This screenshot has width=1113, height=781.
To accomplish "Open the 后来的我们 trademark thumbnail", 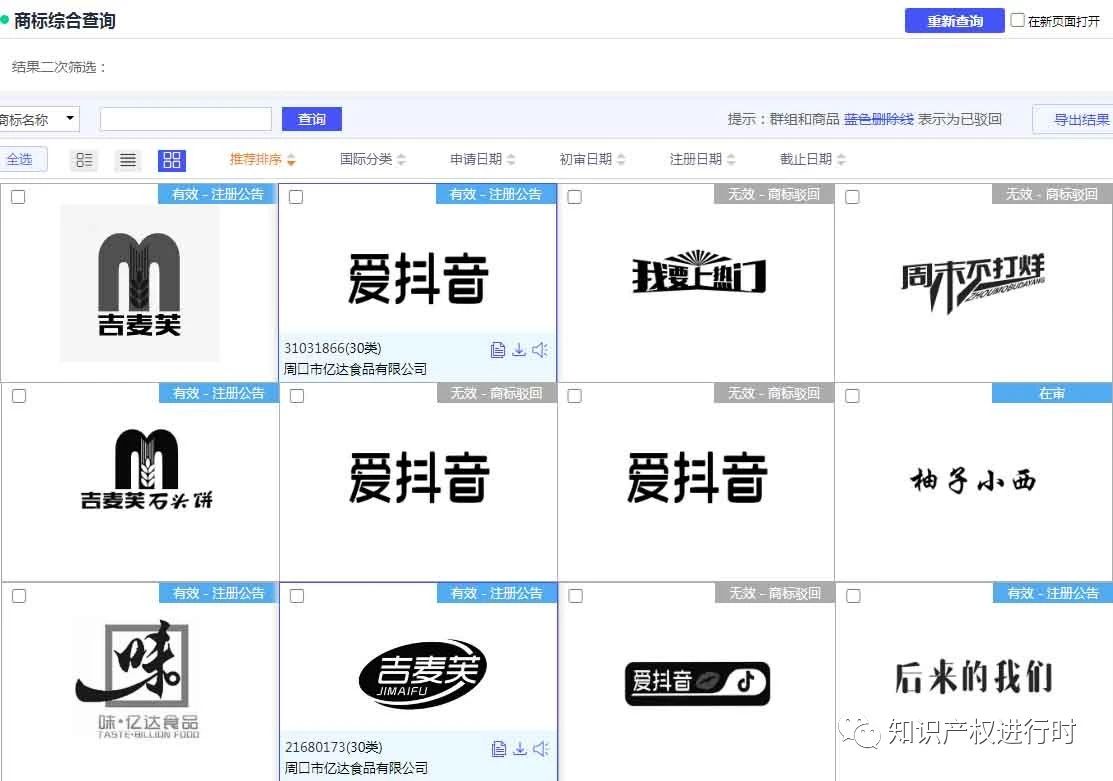I will 974,676.
